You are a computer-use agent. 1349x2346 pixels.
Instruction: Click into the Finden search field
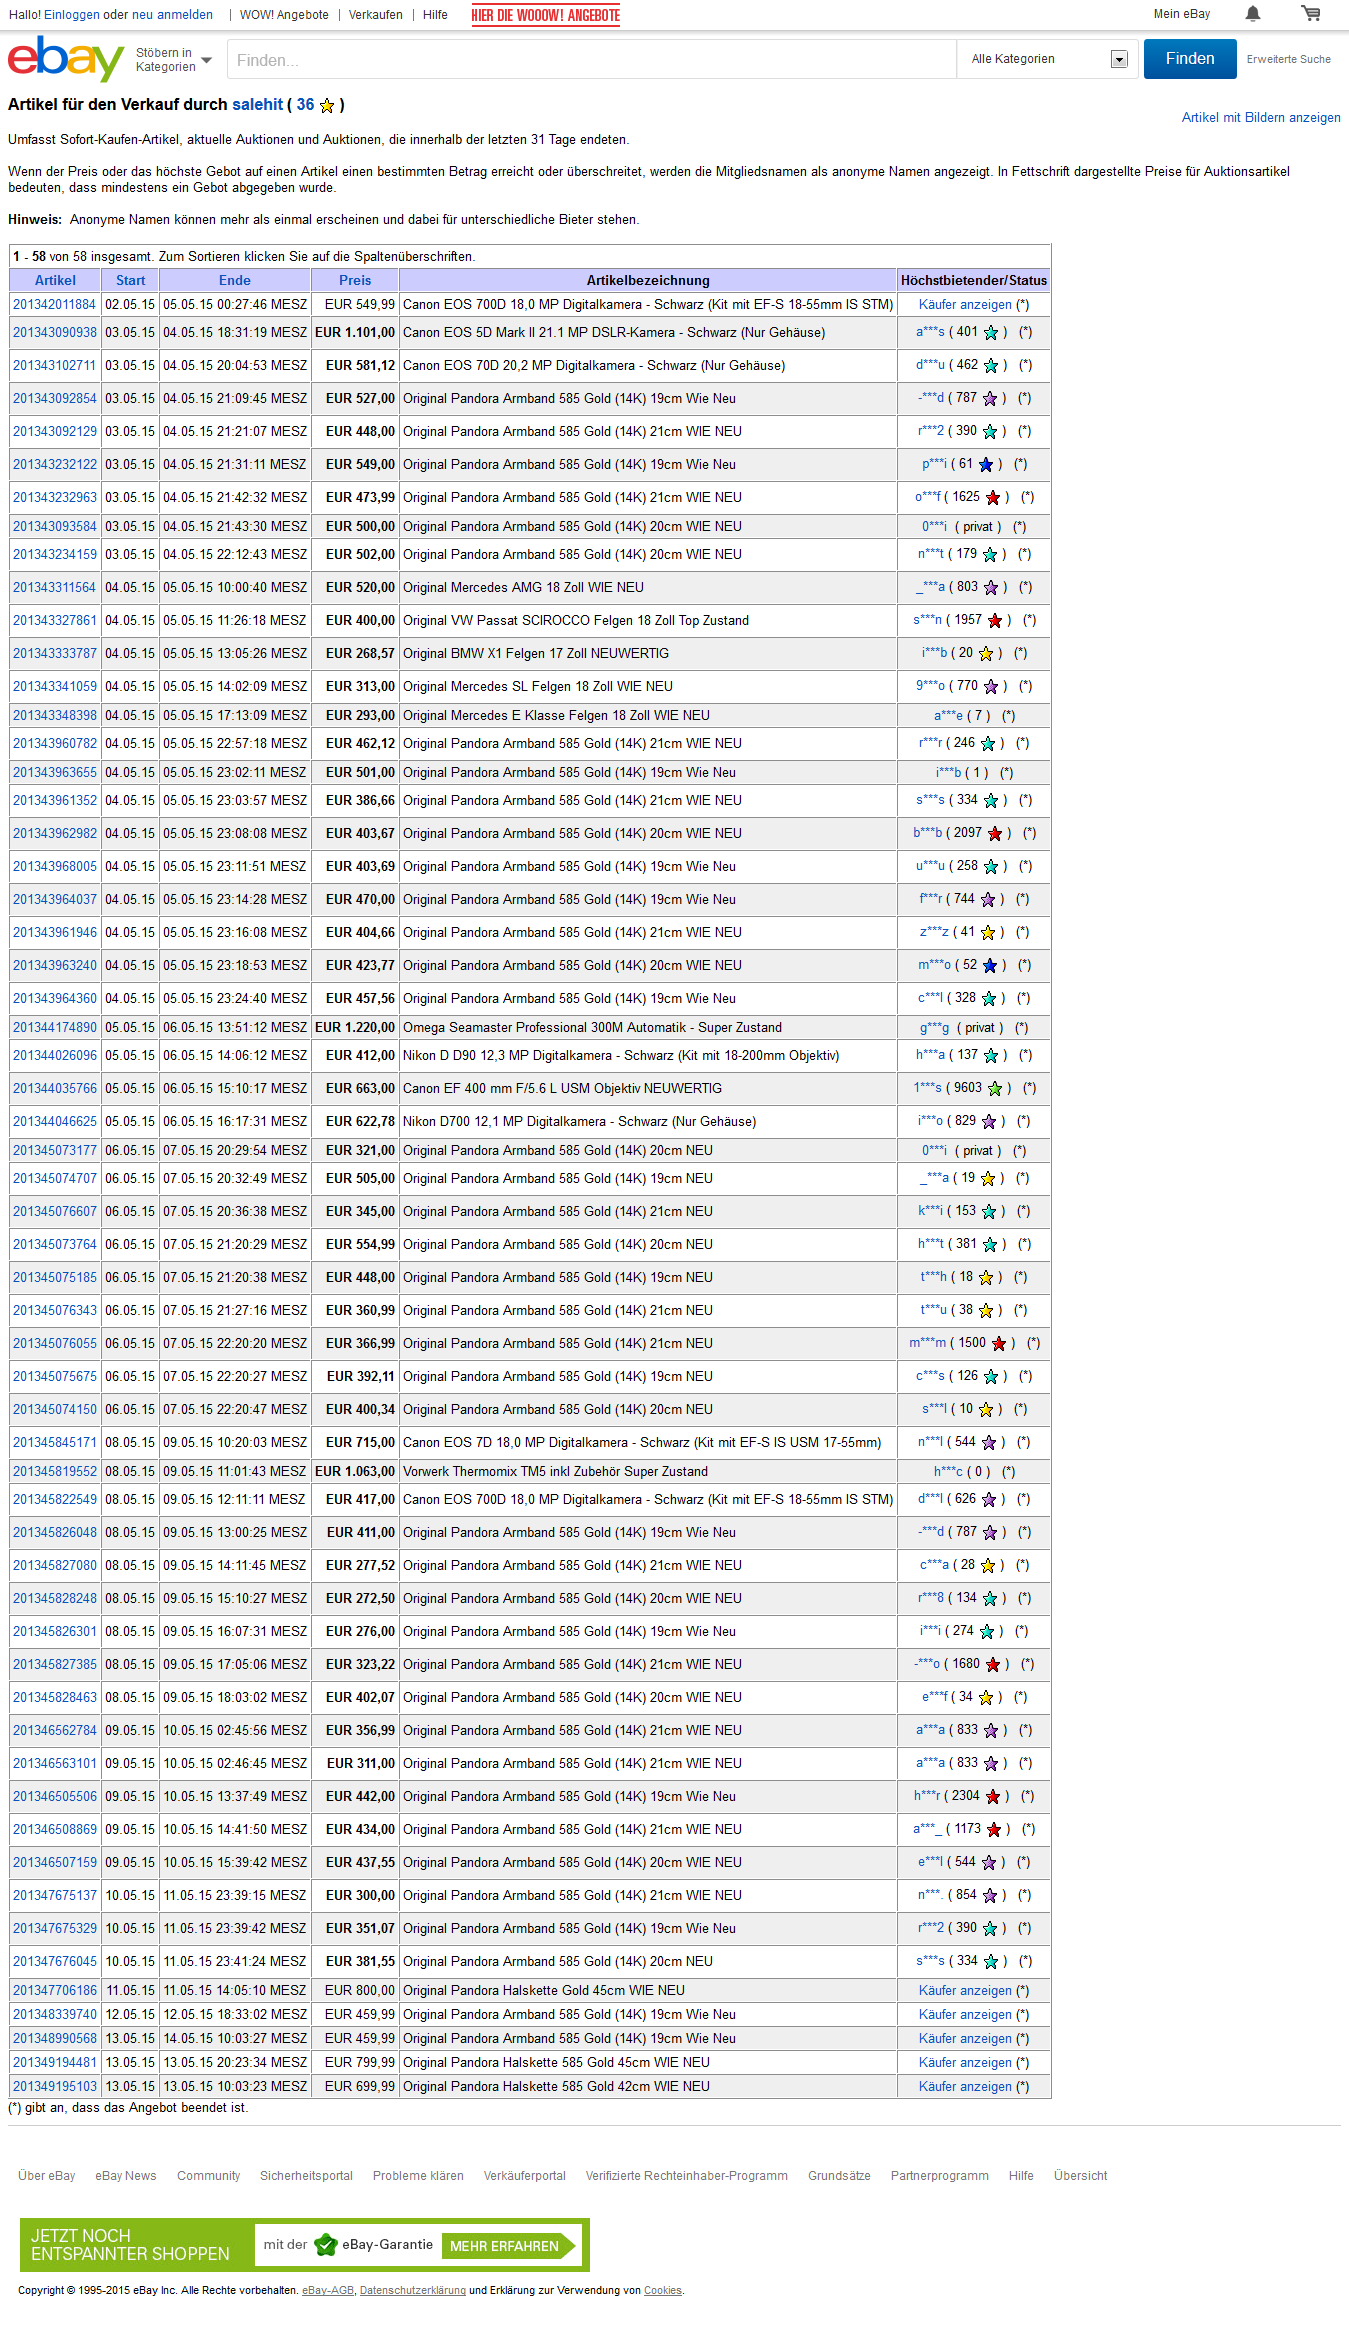tap(591, 59)
